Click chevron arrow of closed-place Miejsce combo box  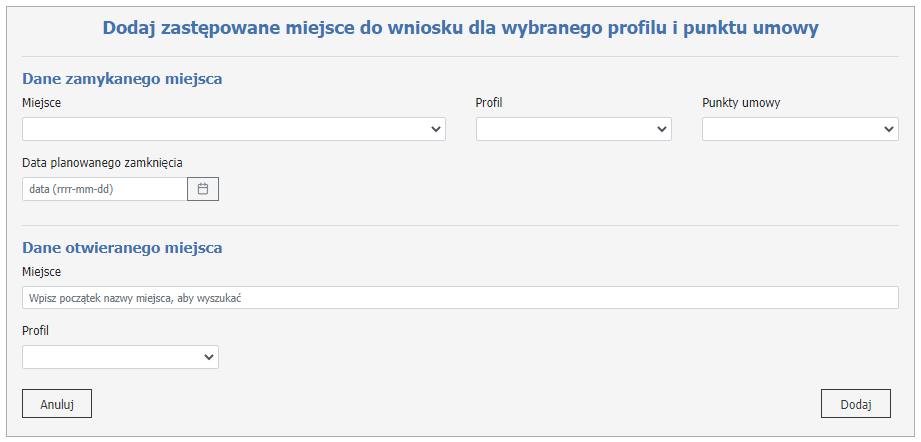pyautogui.click(x=436, y=129)
